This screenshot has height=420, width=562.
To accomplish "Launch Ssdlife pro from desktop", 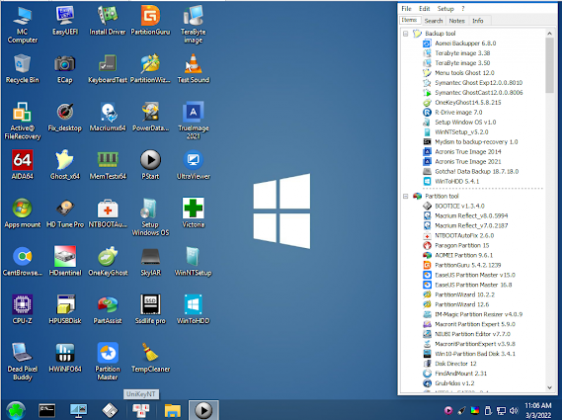I will tap(150, 309).
